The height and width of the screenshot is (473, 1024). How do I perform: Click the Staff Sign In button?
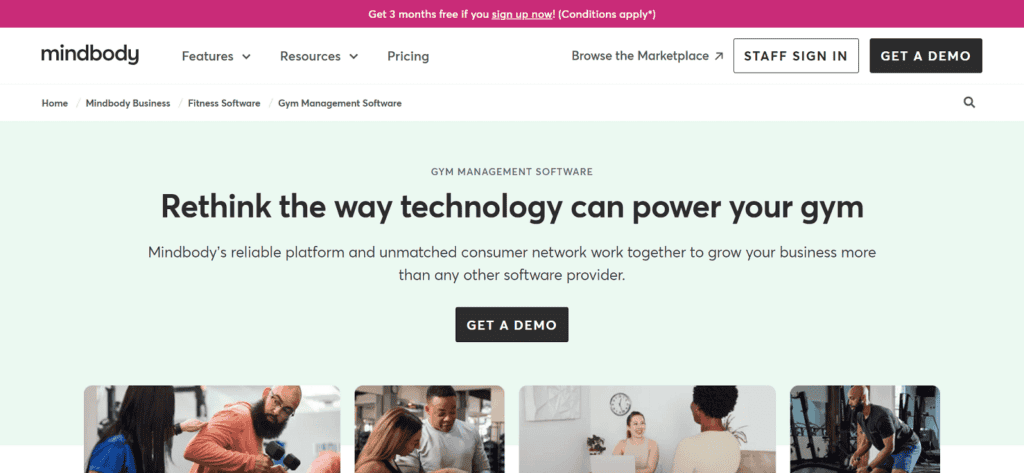coord(795,56)
